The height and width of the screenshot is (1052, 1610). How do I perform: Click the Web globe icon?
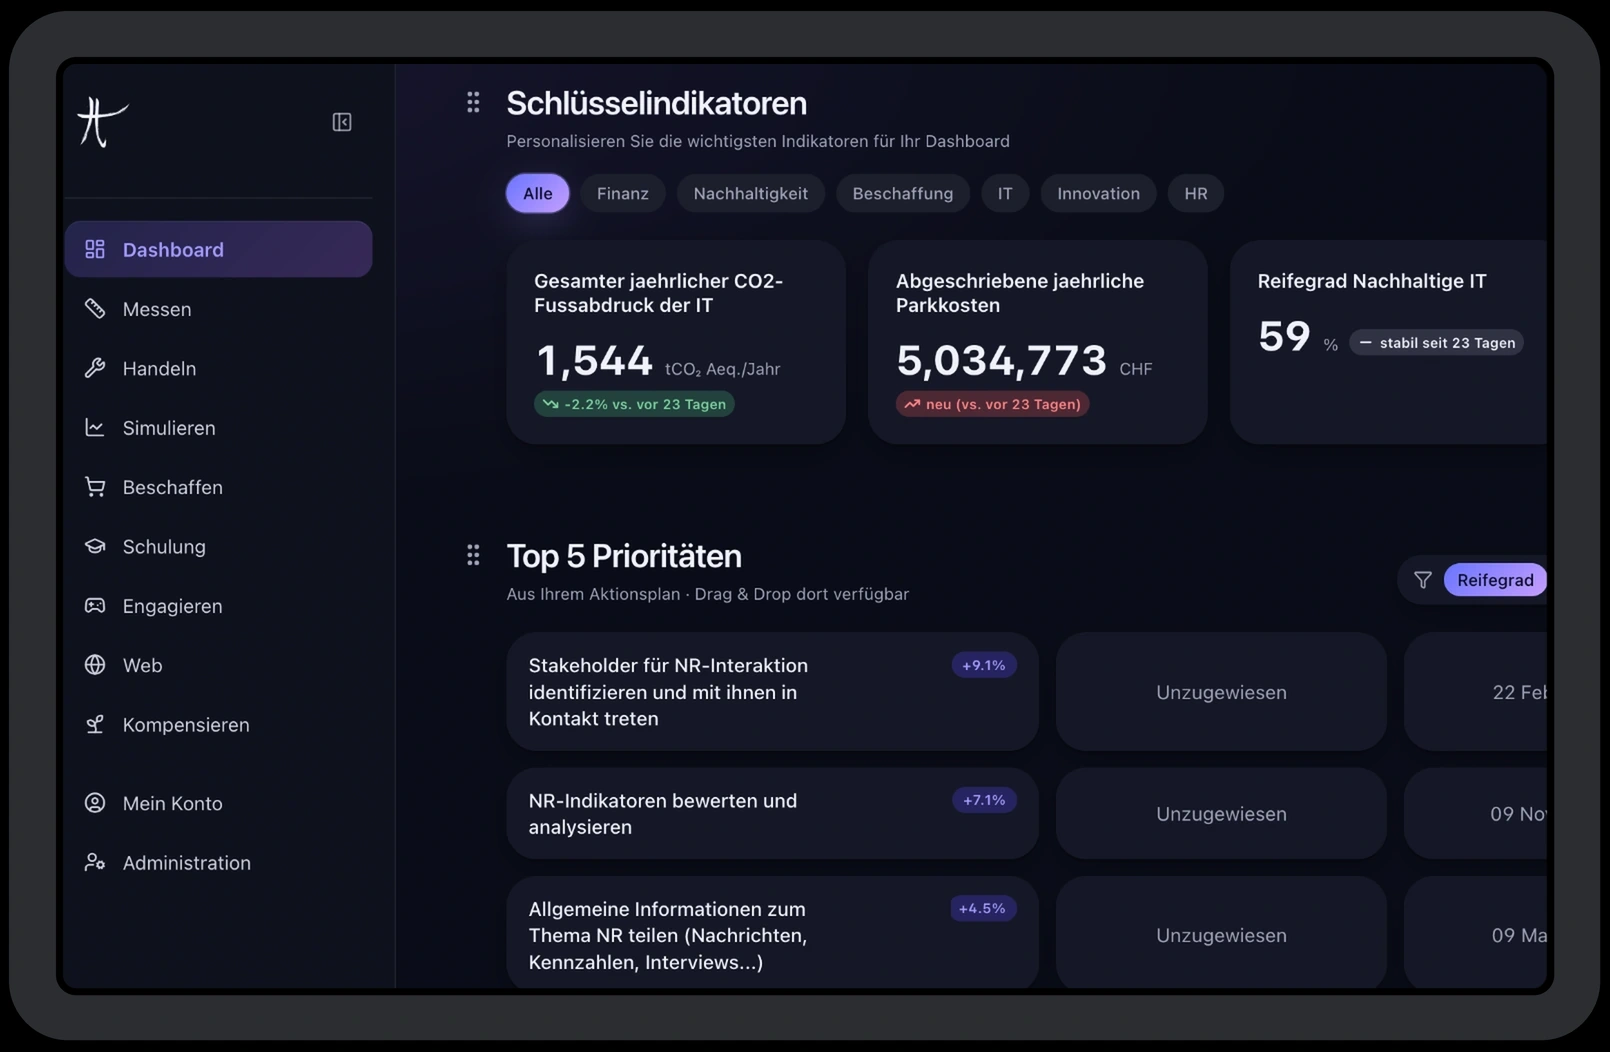click(95, 665)
